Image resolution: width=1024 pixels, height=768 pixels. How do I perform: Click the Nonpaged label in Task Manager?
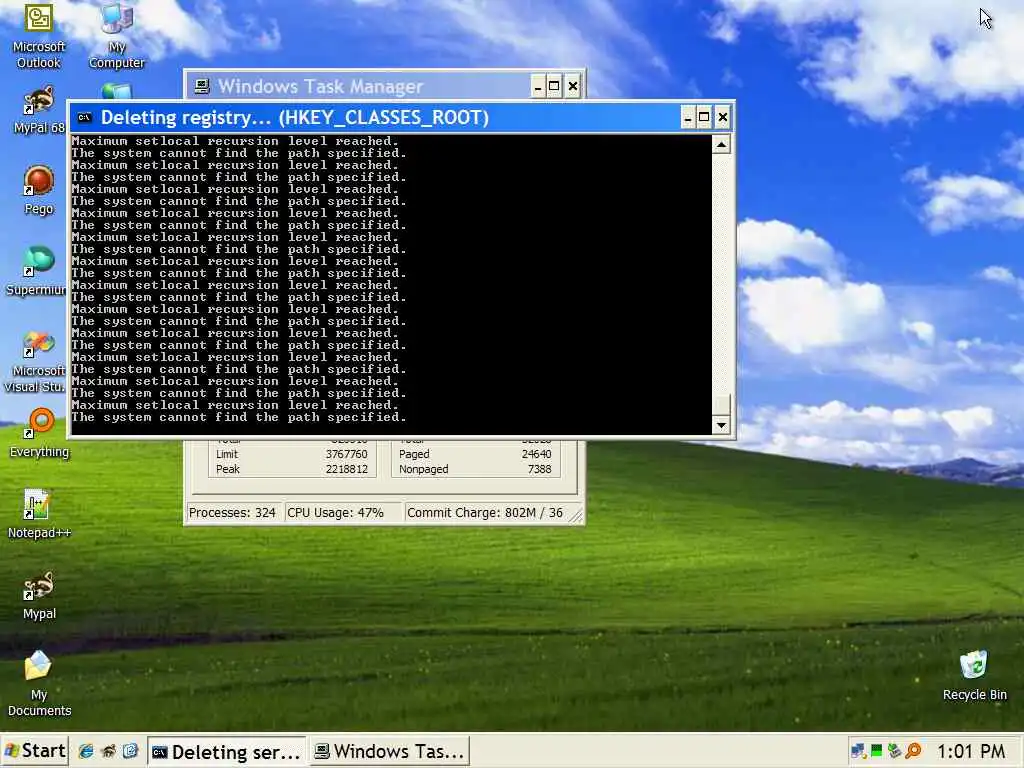[423, 469]
